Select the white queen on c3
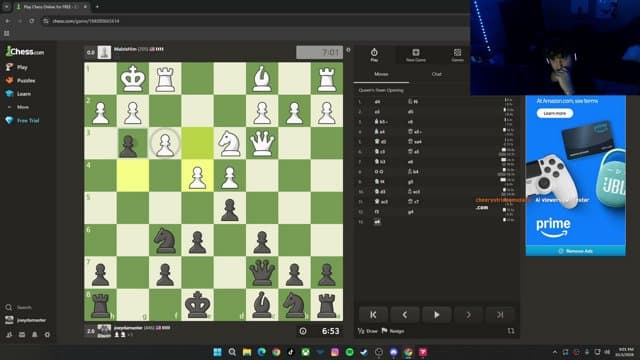 (x=262, y=143)
